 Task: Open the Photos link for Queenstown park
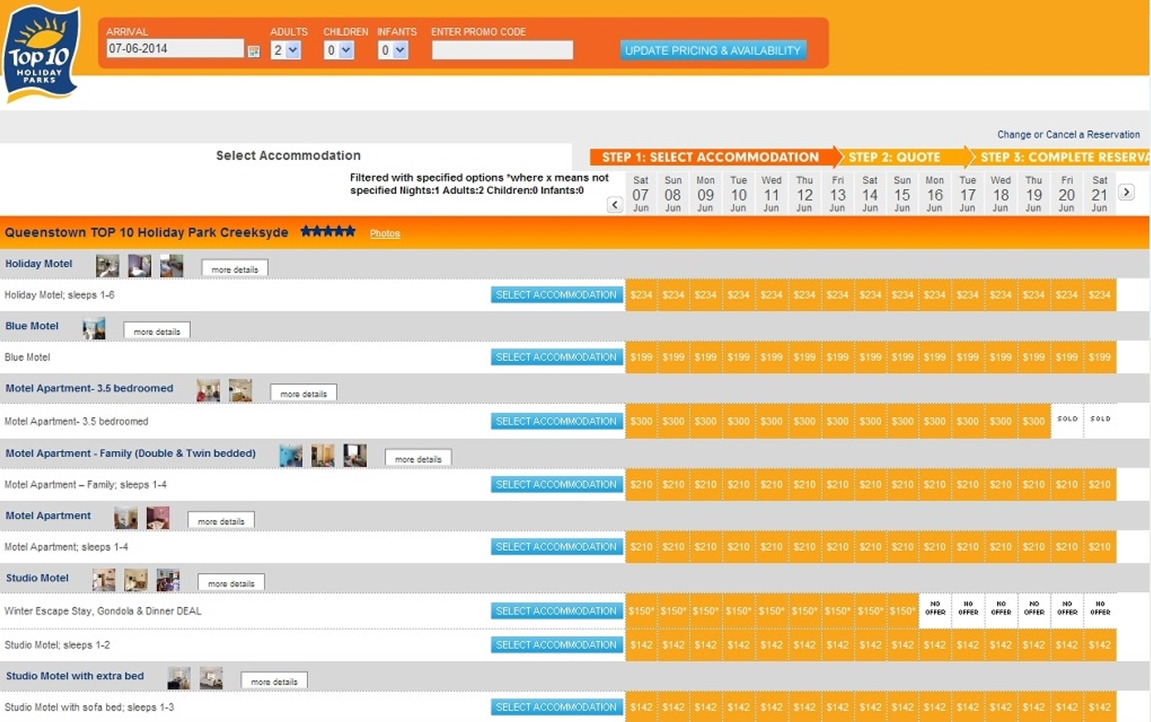(x=385, y=233)
